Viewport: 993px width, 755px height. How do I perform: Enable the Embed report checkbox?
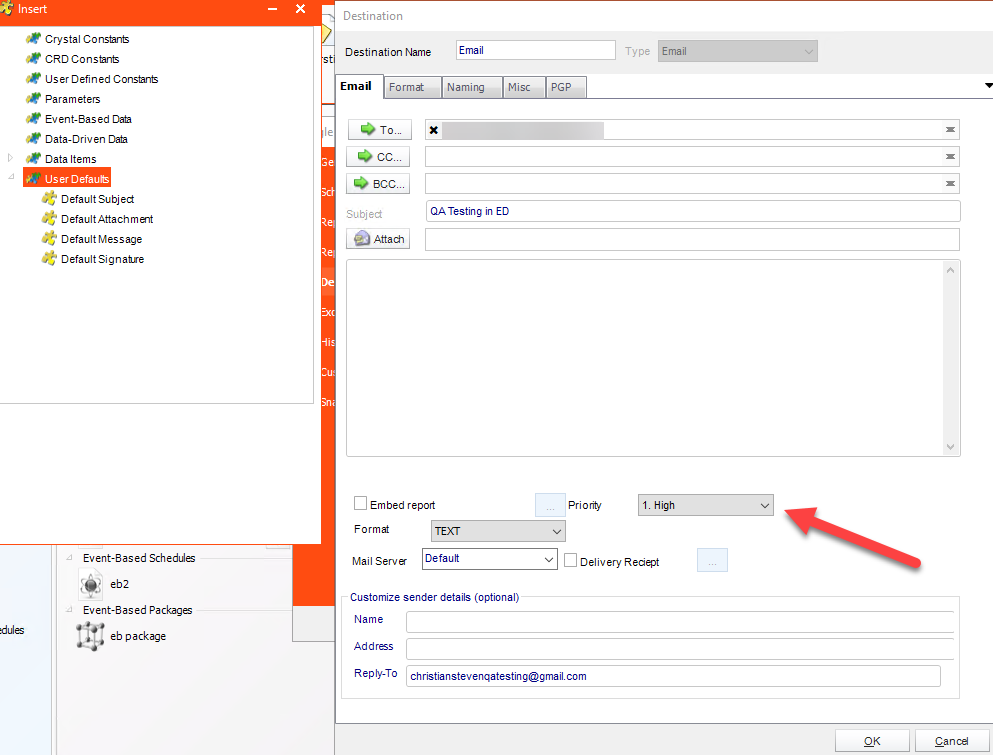361,505
